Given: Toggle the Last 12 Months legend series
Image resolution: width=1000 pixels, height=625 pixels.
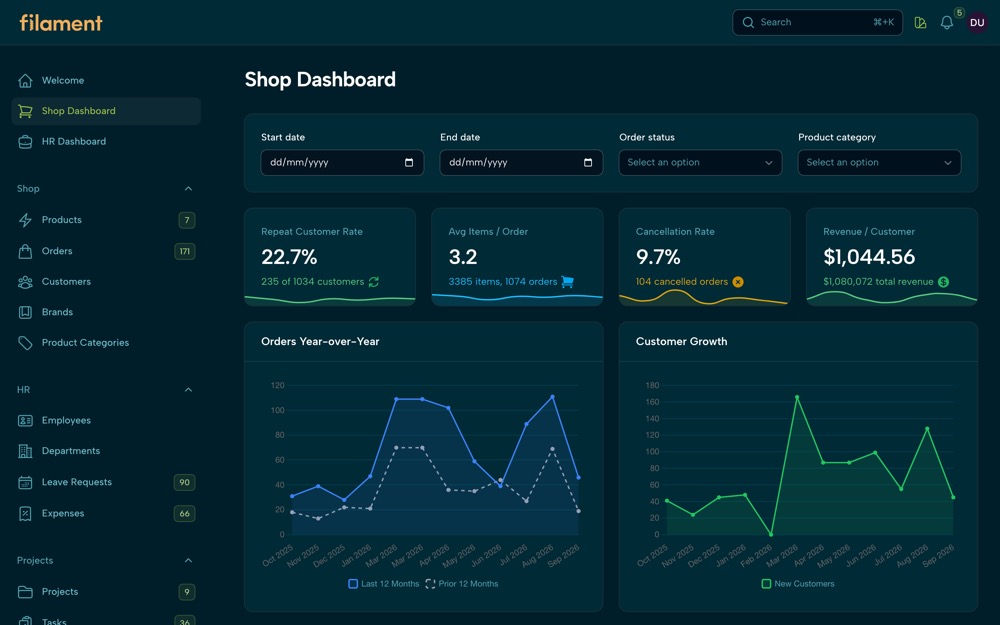Looking at the screenshot, I should click(x=384, y=584).
